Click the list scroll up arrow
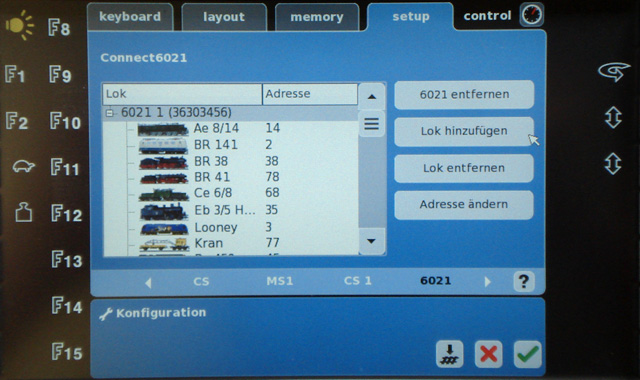This screenshot has width=640, height=380. tap(371, 97)
